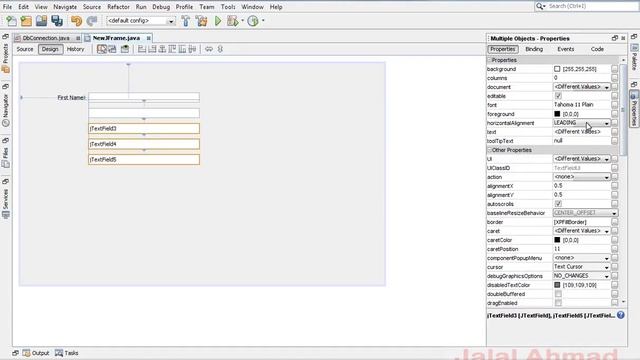Toggle the autoscrolls checkbox
Image resolution: width=640 pixels, height=360 pixels.
tap(558, 204)
